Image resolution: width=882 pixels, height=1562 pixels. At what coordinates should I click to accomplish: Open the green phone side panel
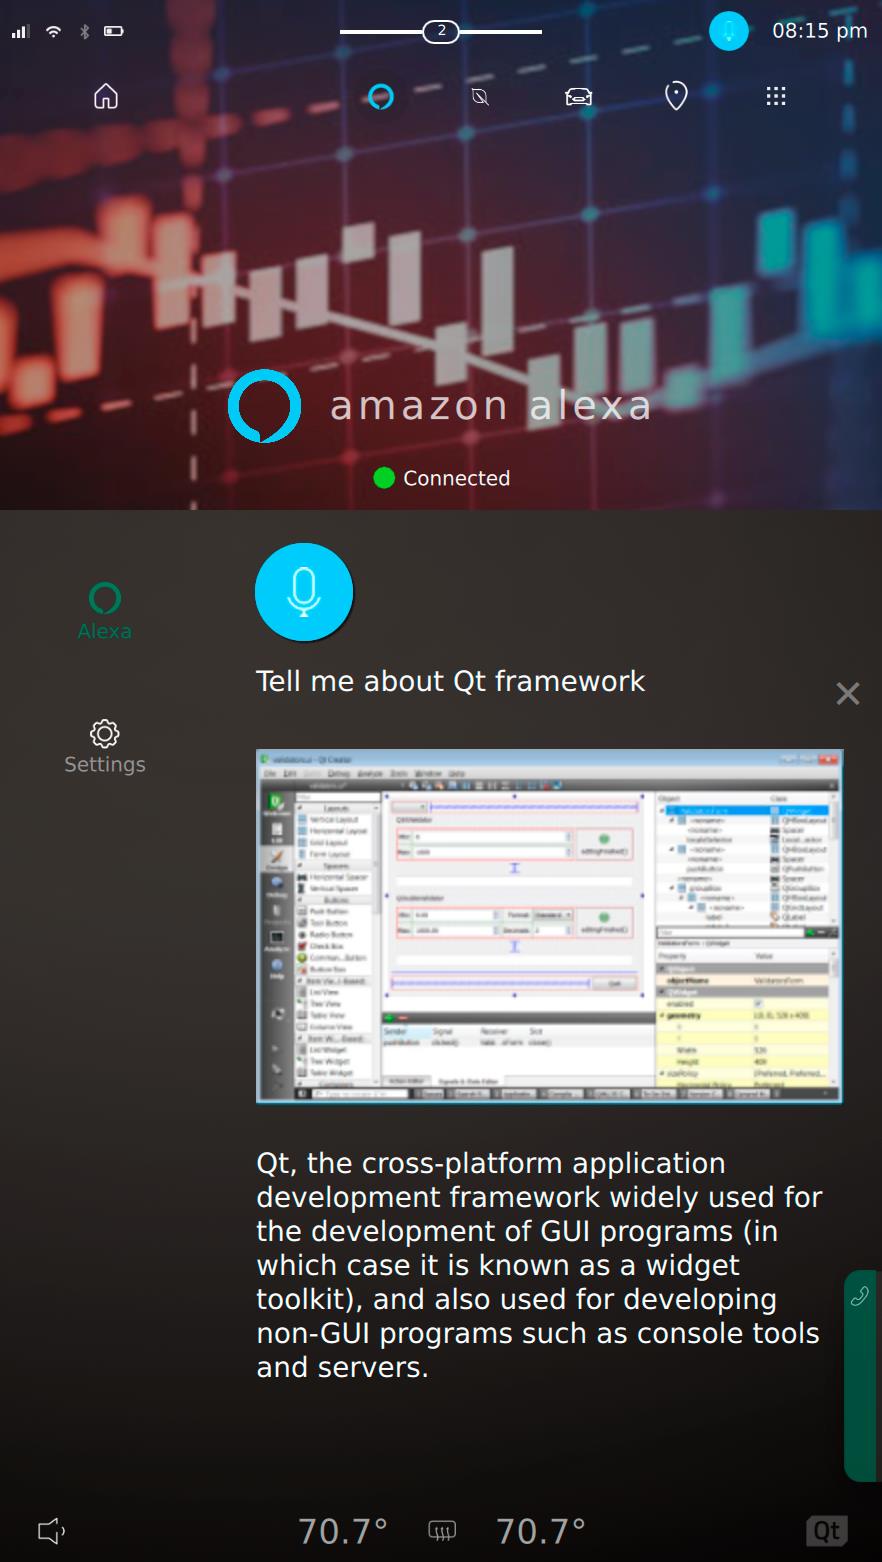[x=861, y=1374]
